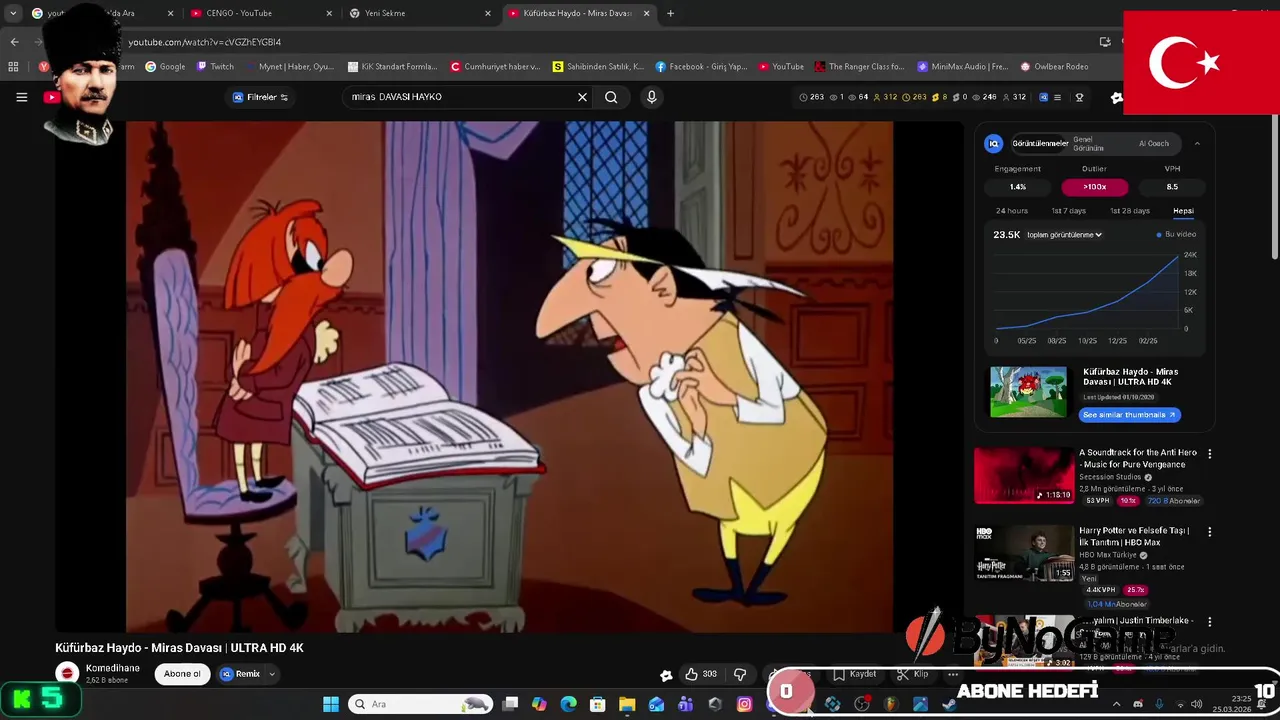
Task: Run the search via the magnifier icon
Action: tap(611, 97)
